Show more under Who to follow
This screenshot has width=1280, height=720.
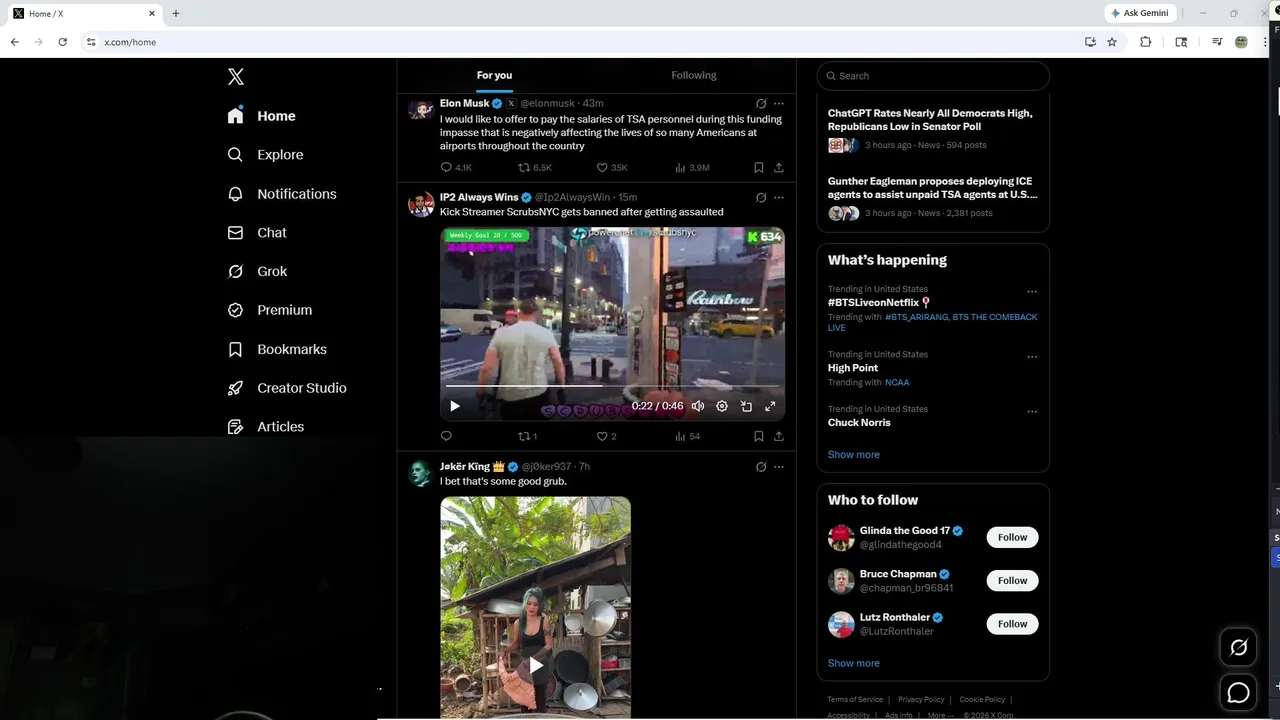[854, 663]
